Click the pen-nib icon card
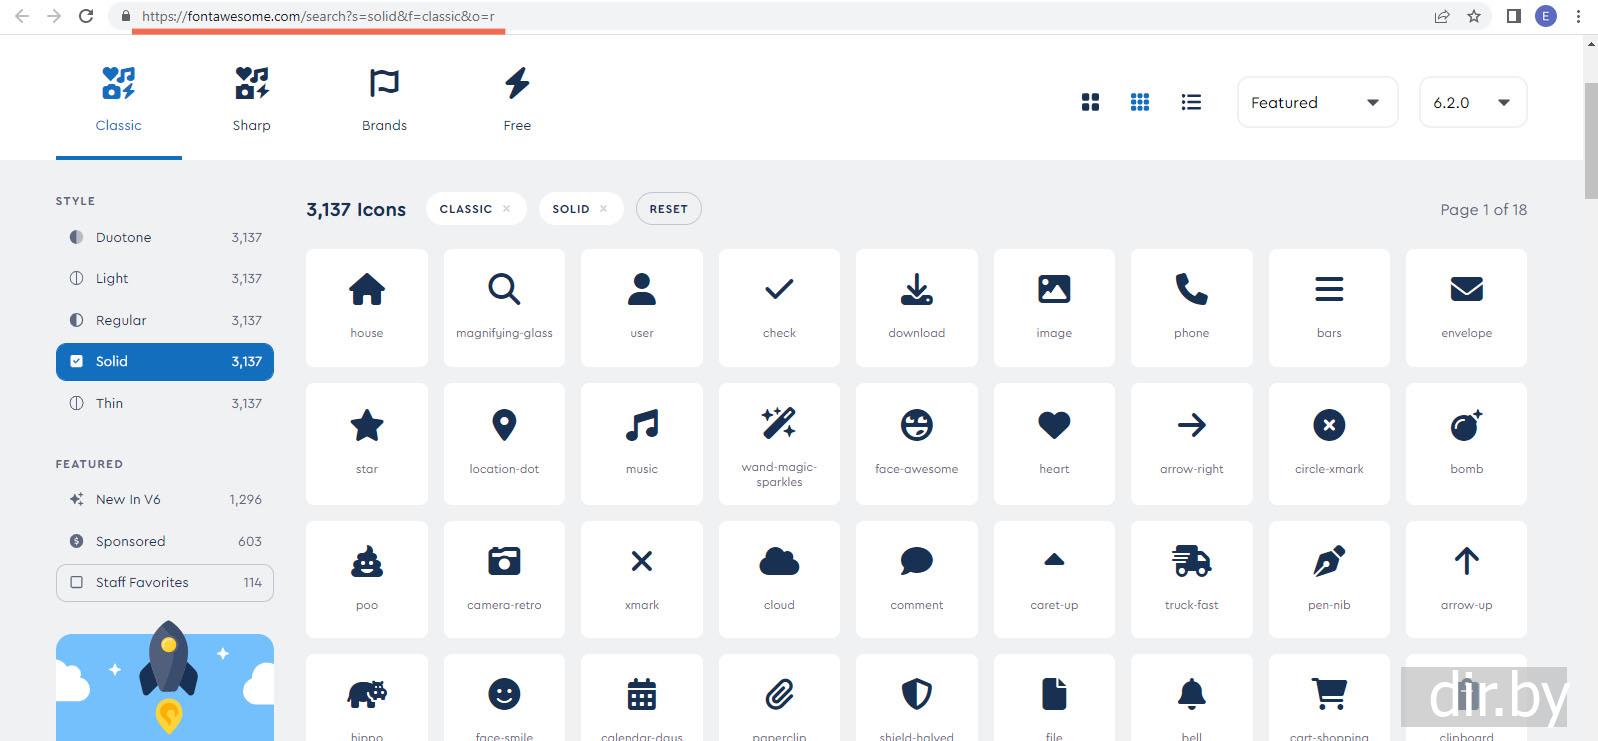The height and width of the screenshot is (741, 1598). coord(1329,579)
